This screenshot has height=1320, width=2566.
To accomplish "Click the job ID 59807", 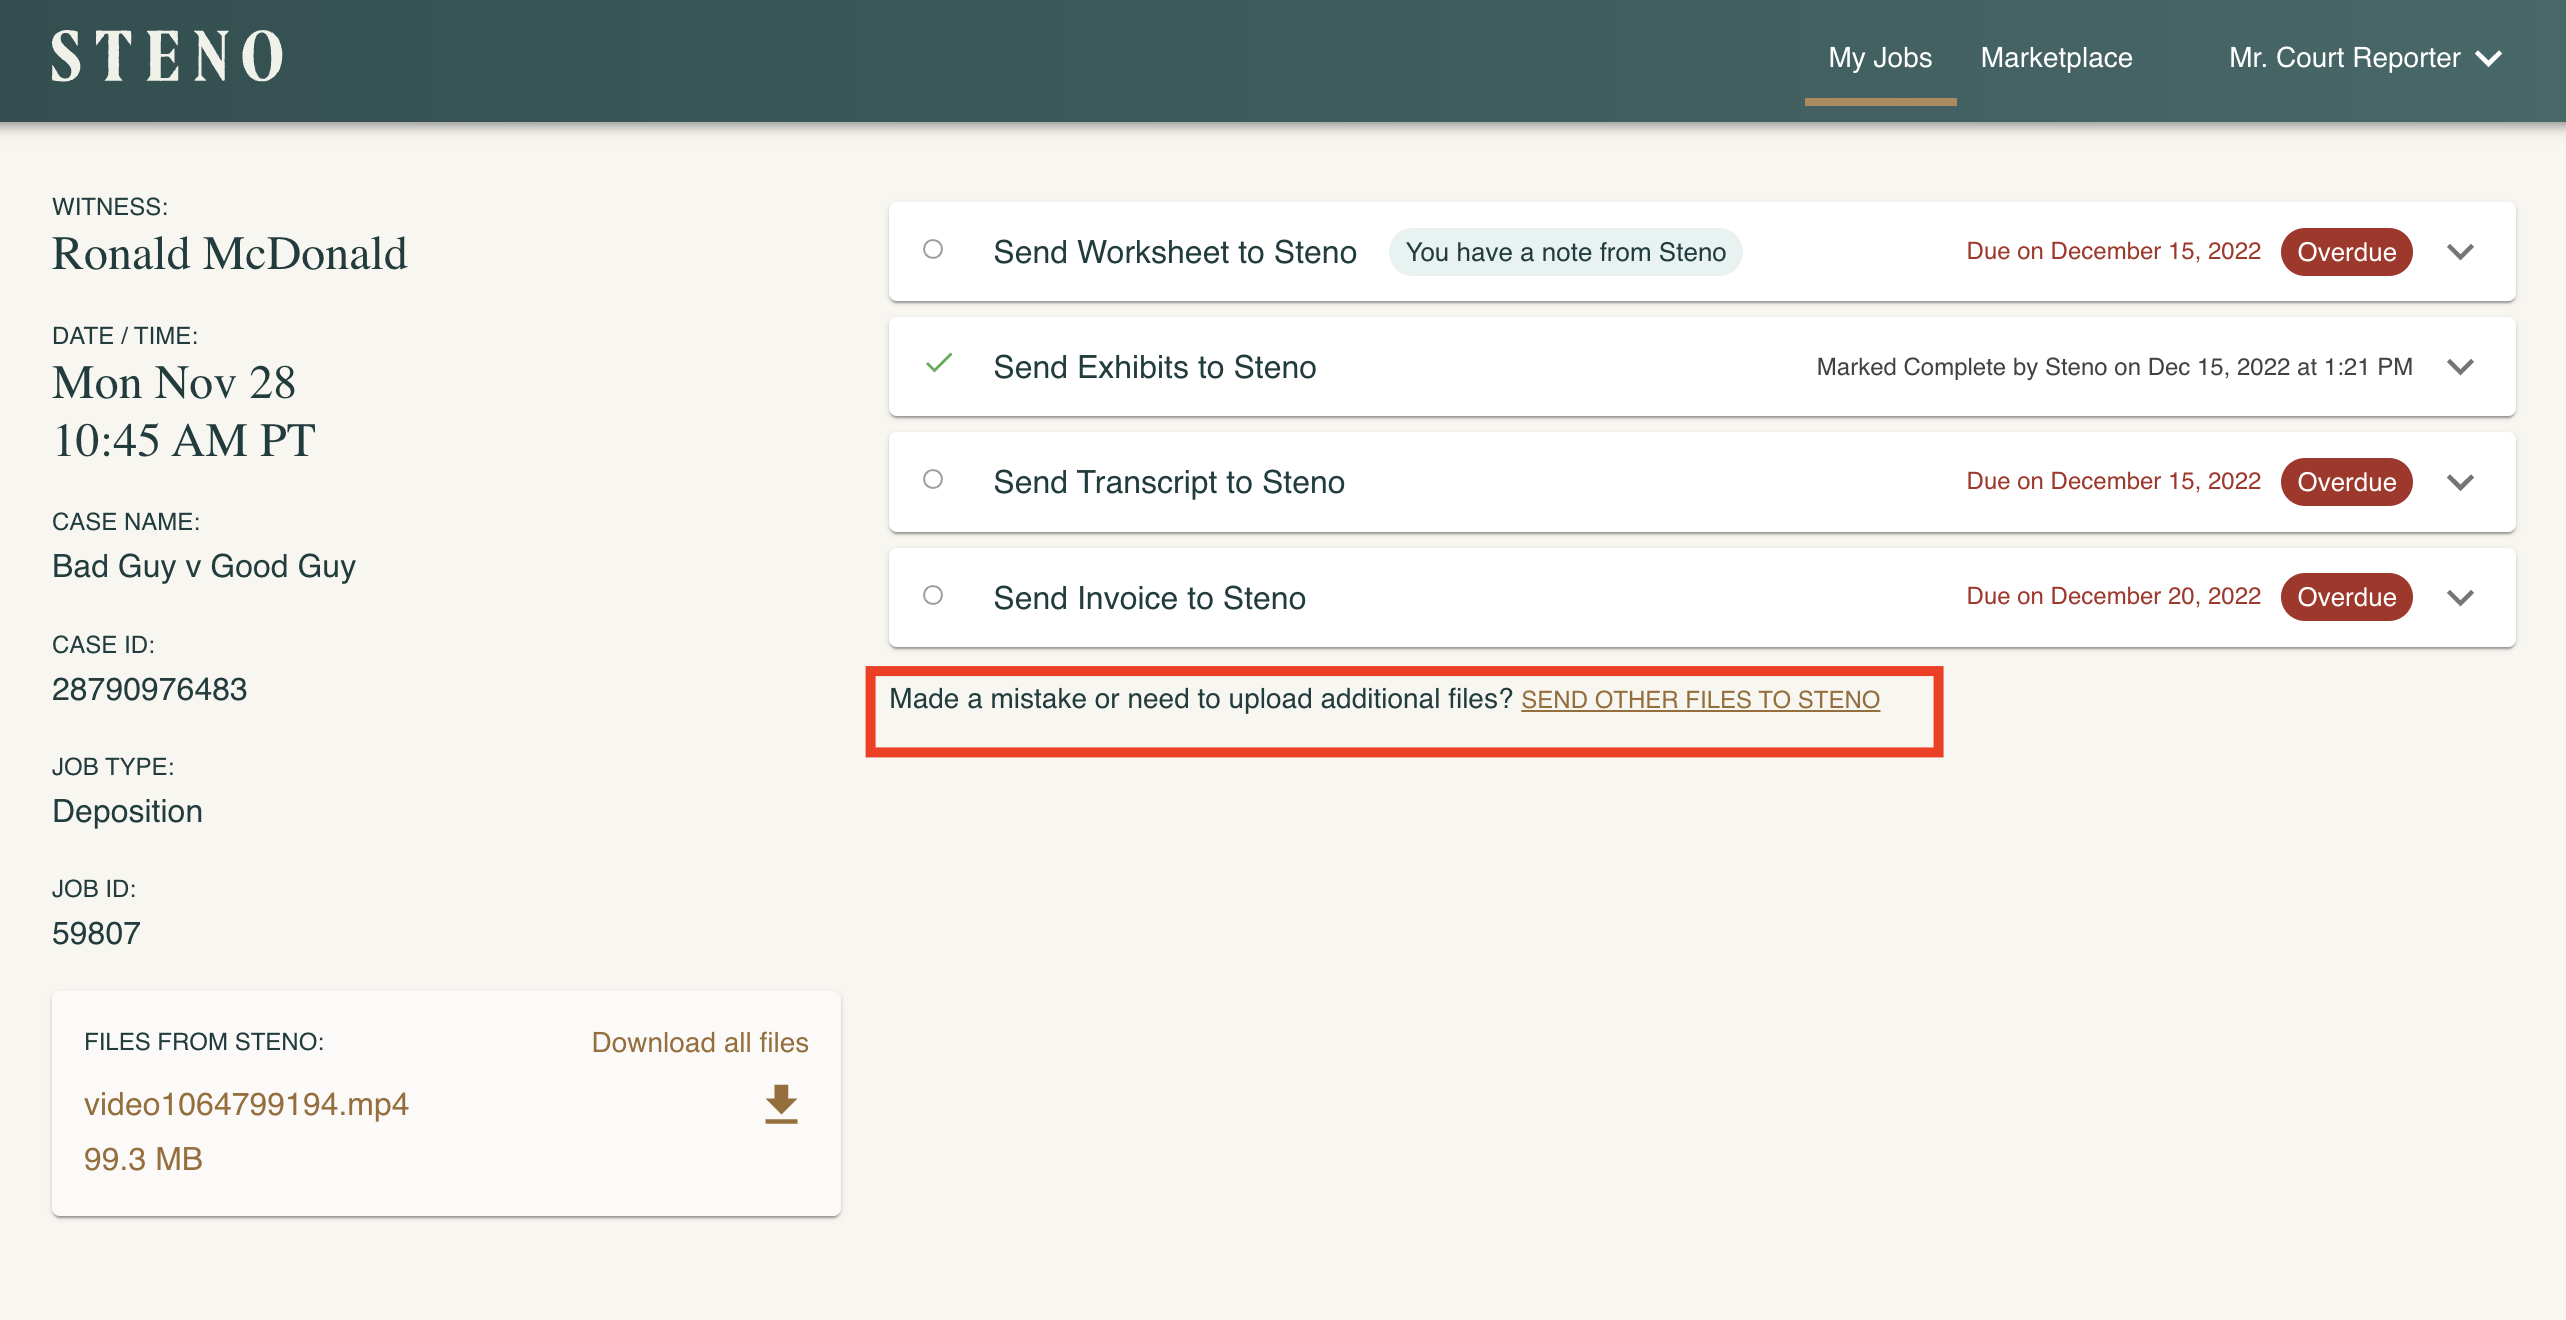I will point(96,933).
